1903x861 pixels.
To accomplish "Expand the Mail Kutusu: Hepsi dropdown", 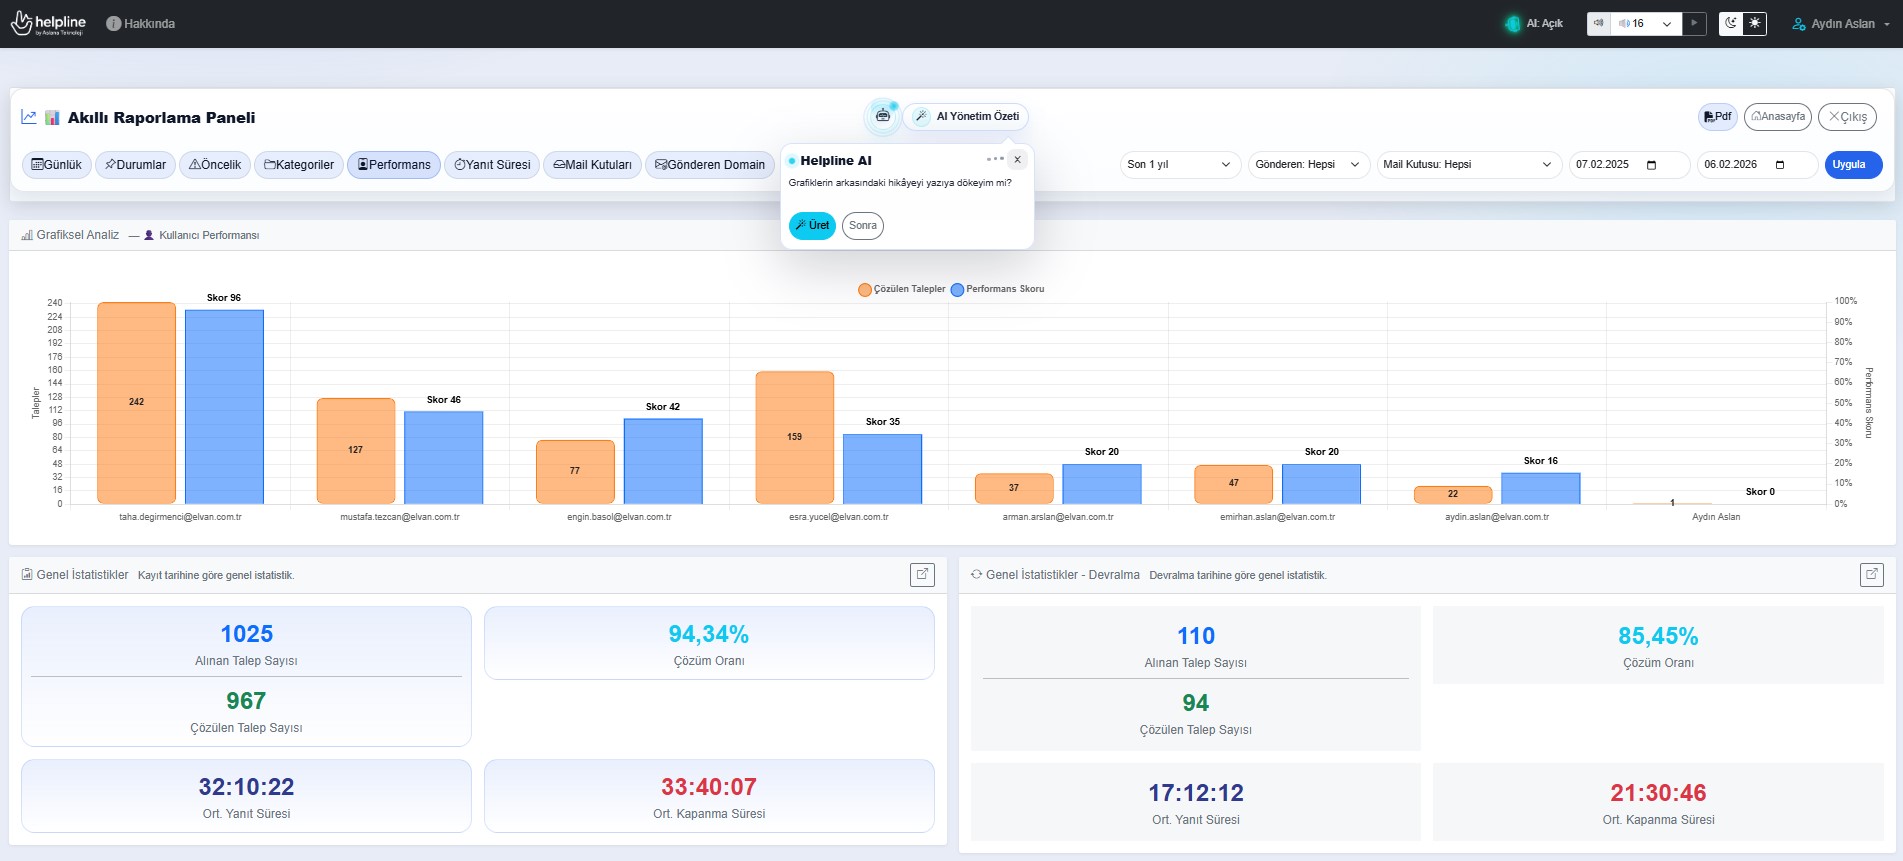I will click(x=1467, y=165).
